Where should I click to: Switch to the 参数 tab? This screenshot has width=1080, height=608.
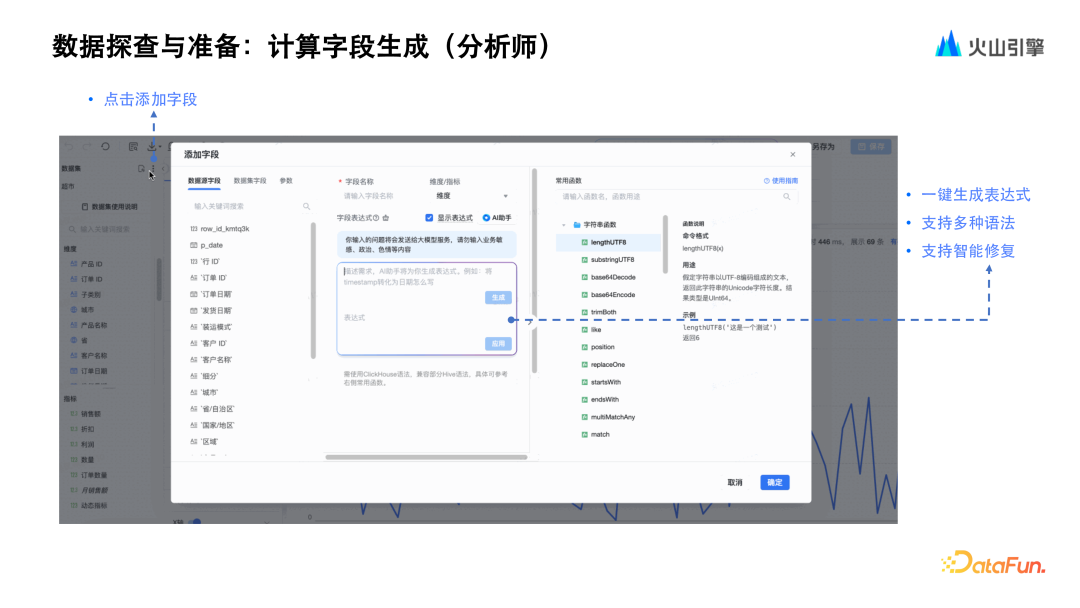pos(286,181)
